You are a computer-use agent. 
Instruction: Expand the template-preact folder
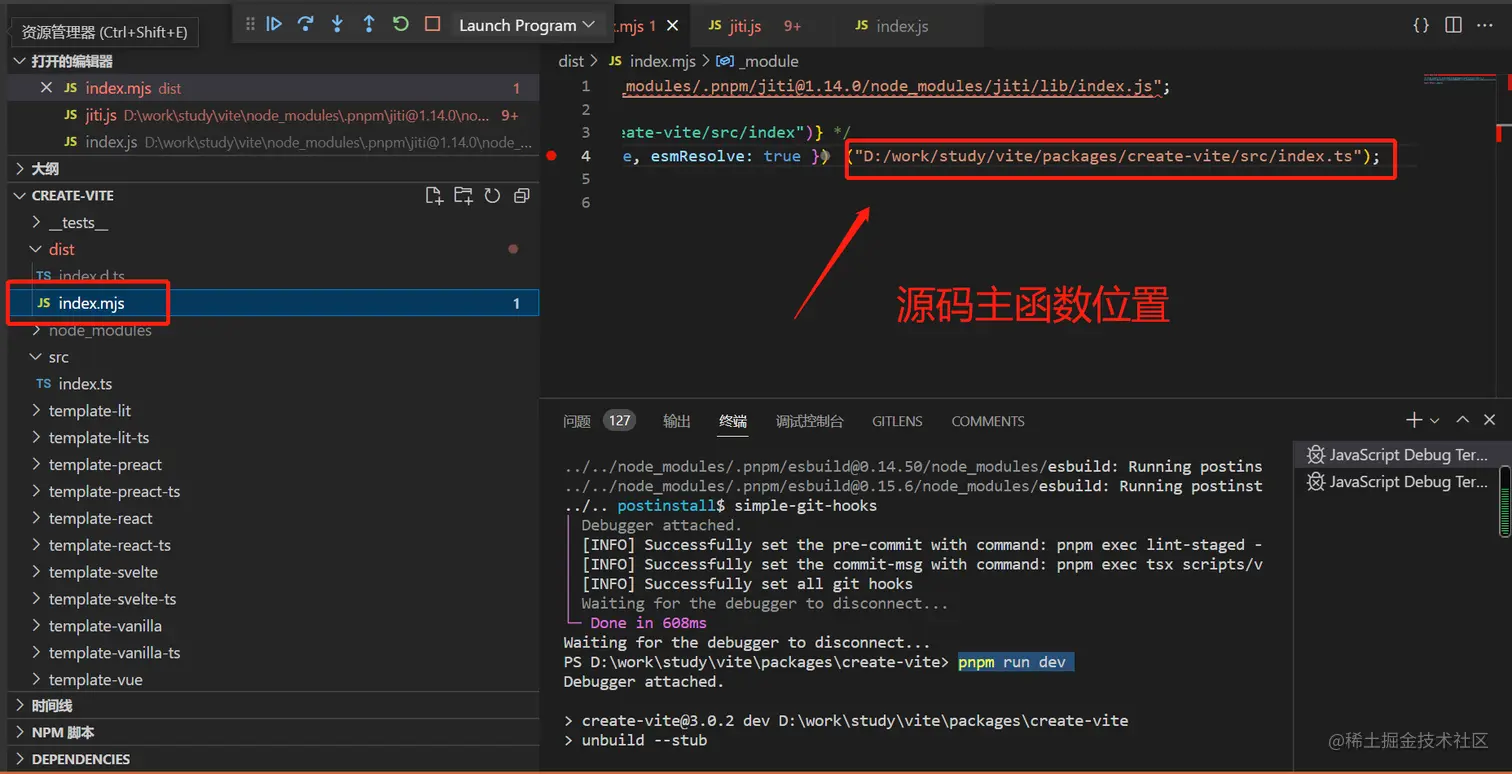(274, 465)
